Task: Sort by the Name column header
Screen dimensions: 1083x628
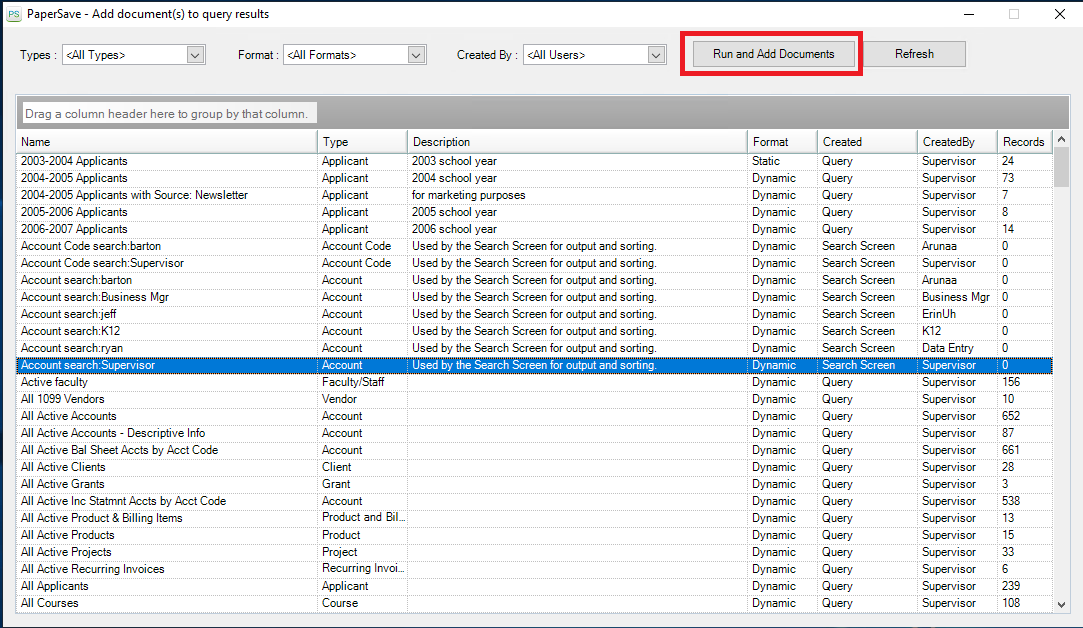Action: point(167,142)
